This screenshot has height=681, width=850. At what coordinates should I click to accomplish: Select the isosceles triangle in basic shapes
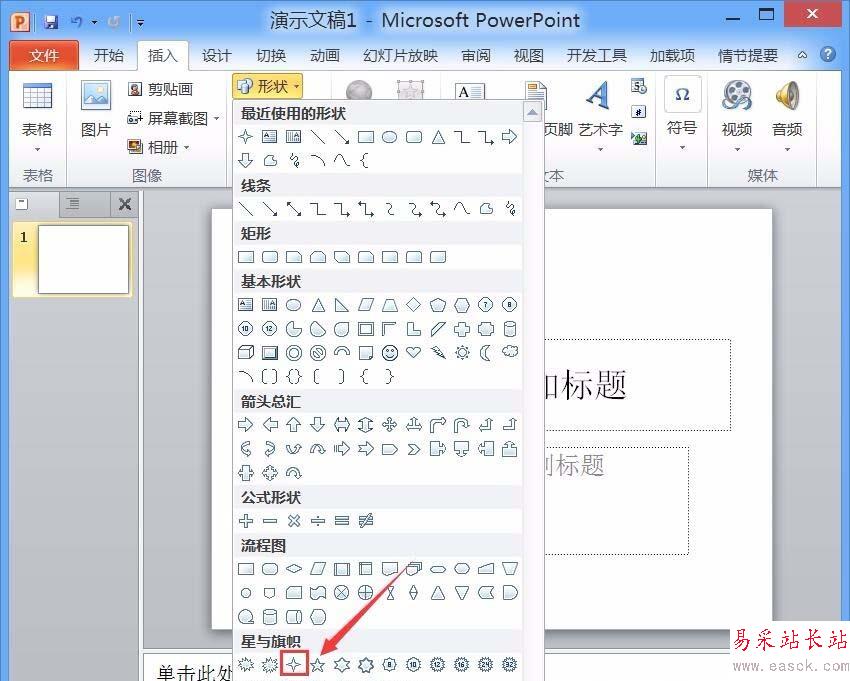point(318,305)
